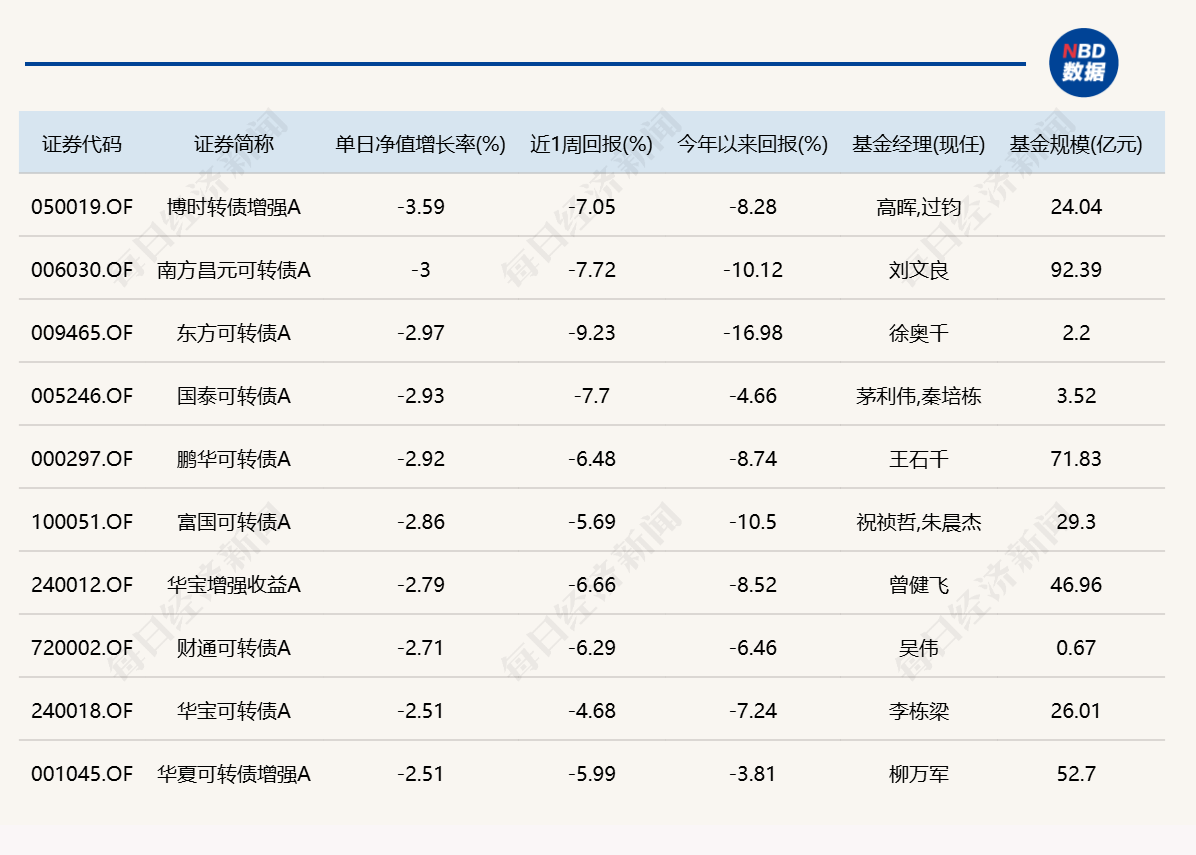Select code 240012.OF

(82, 585)
